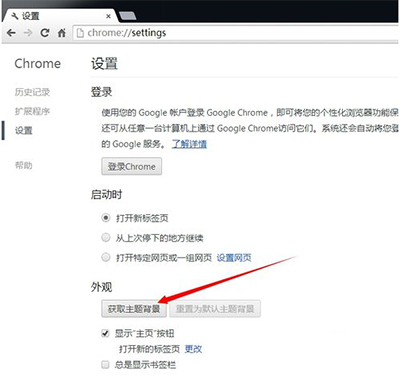The width and height of the screenshot is (400, 392).
Task: Click the forward navigation arrow
Action: pyautogui.click(x=28, y=33)
